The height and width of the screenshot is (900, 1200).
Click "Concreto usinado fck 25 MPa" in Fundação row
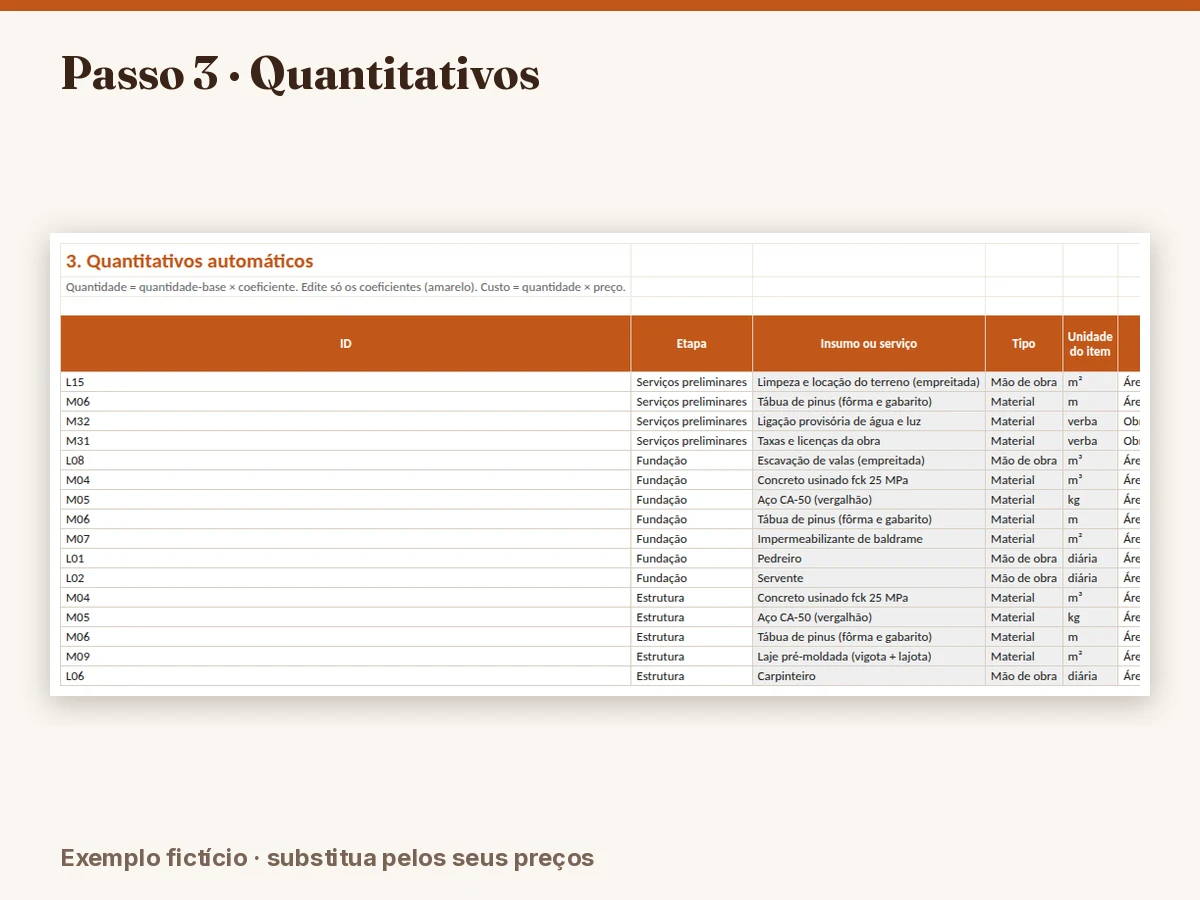[869, 480]
